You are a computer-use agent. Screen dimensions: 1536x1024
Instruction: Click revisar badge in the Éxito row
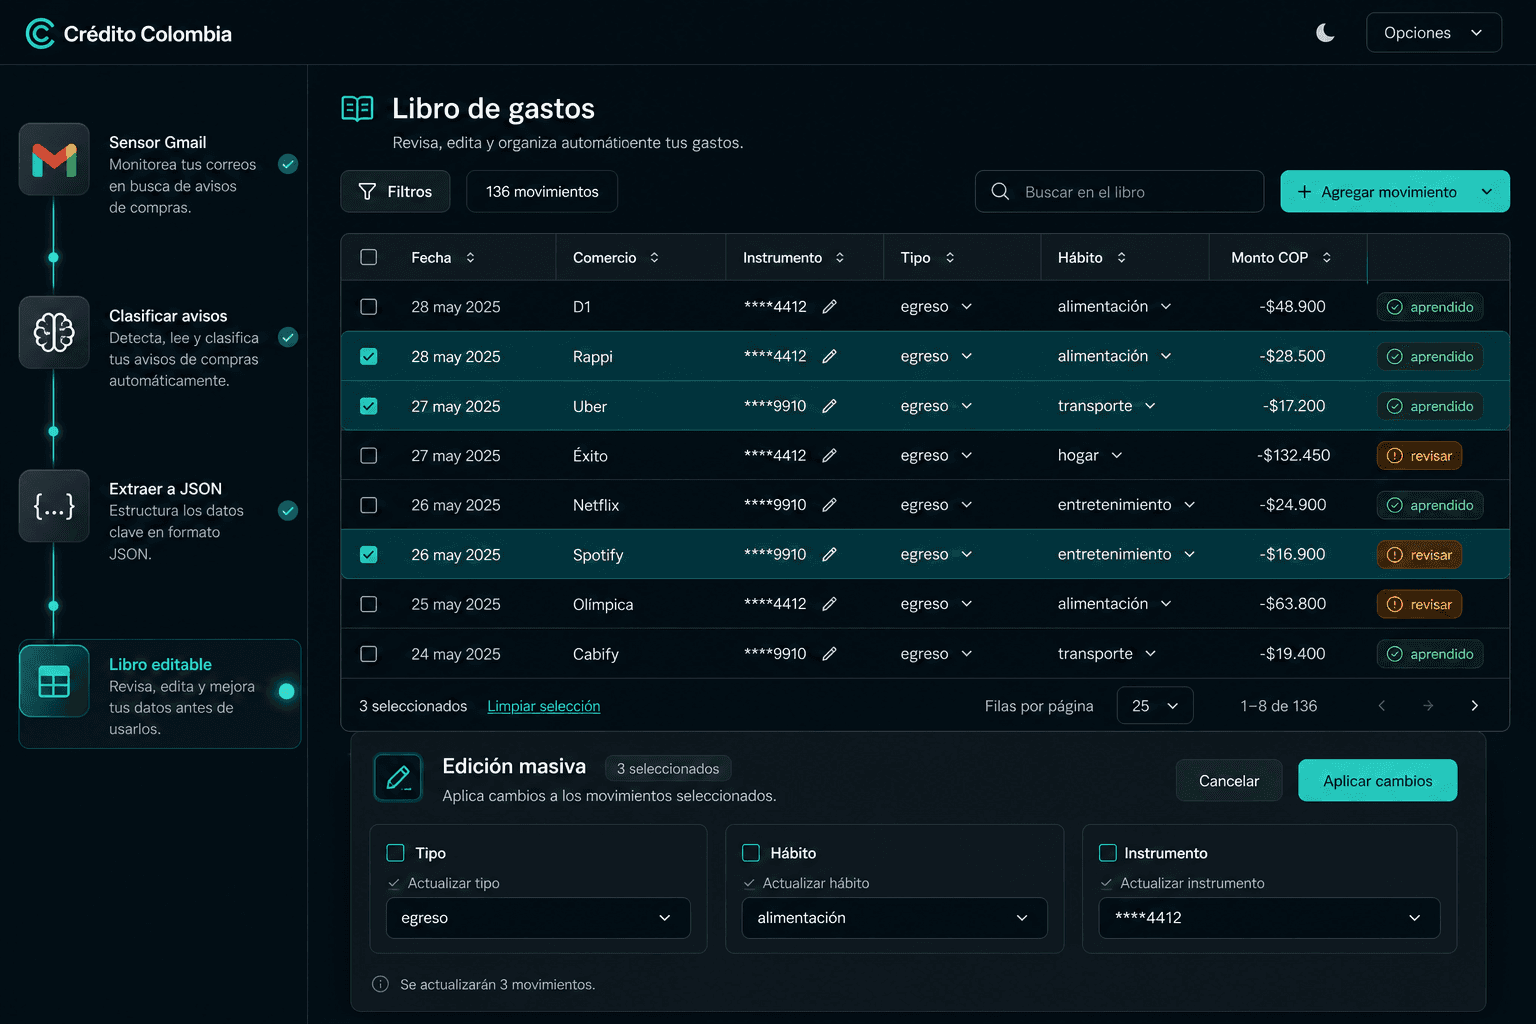coord(1420,456)
